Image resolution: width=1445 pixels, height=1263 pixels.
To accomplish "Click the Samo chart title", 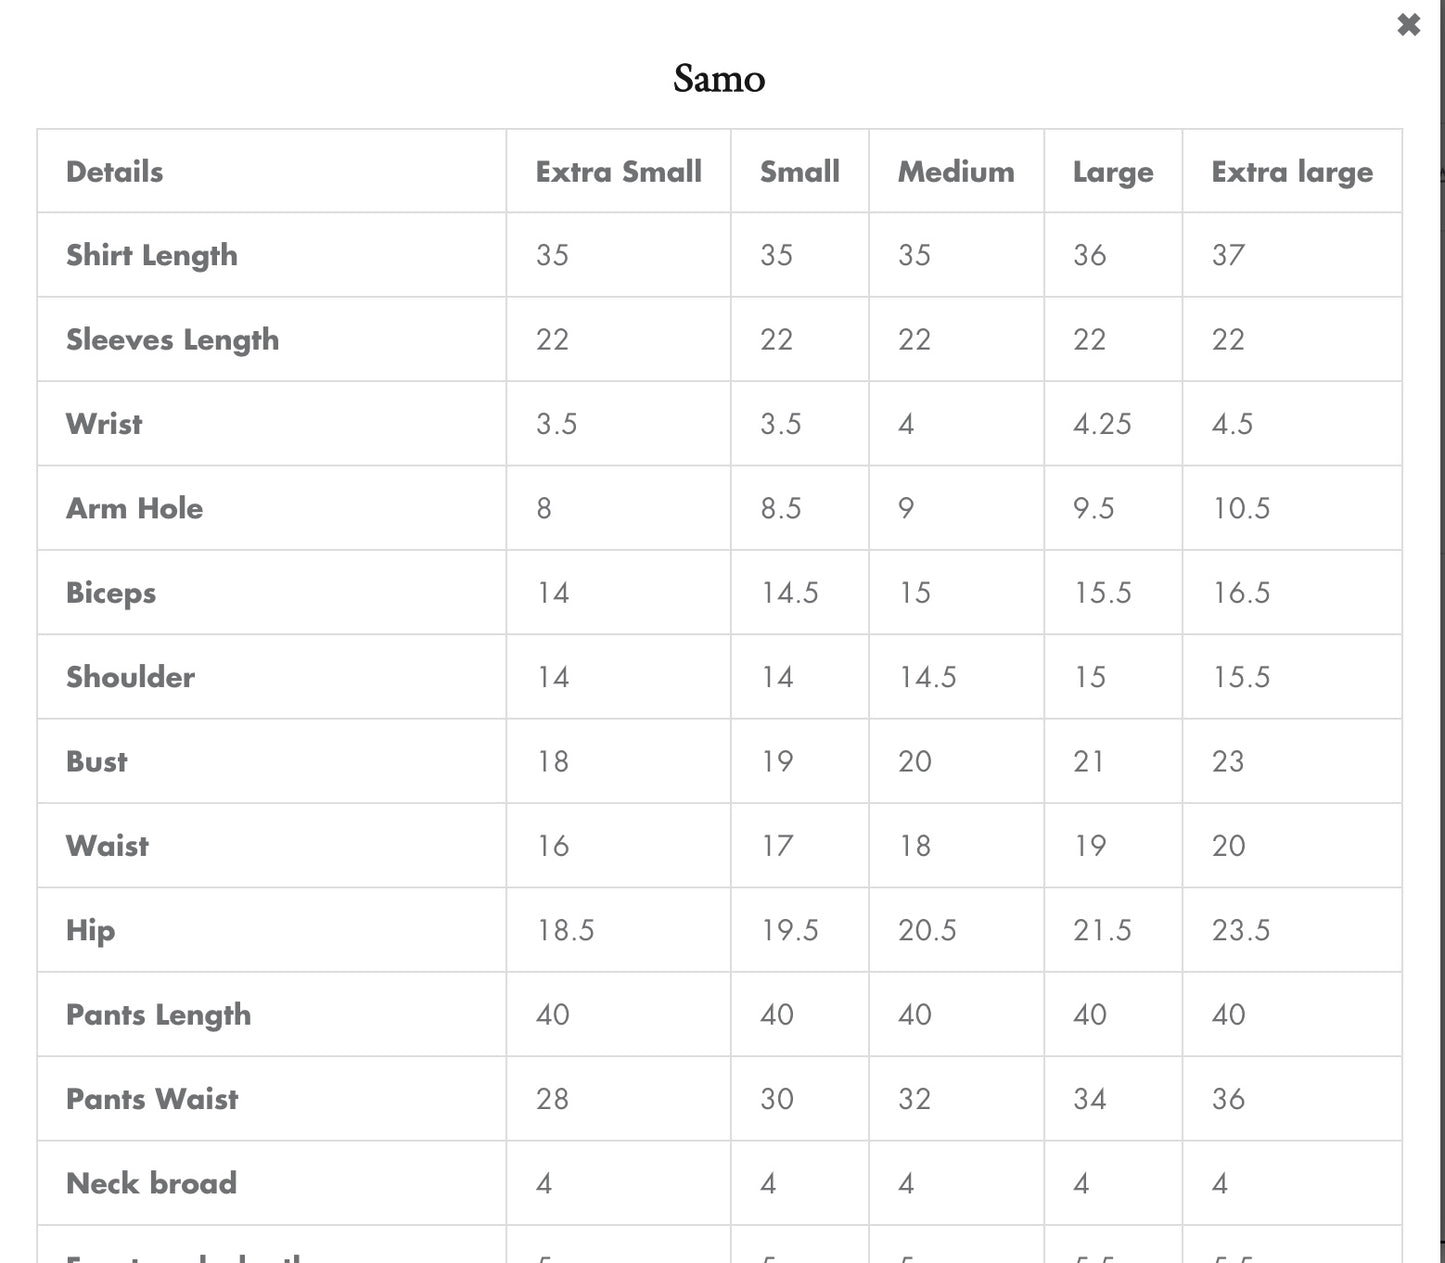I will click(x=719, y=79).
